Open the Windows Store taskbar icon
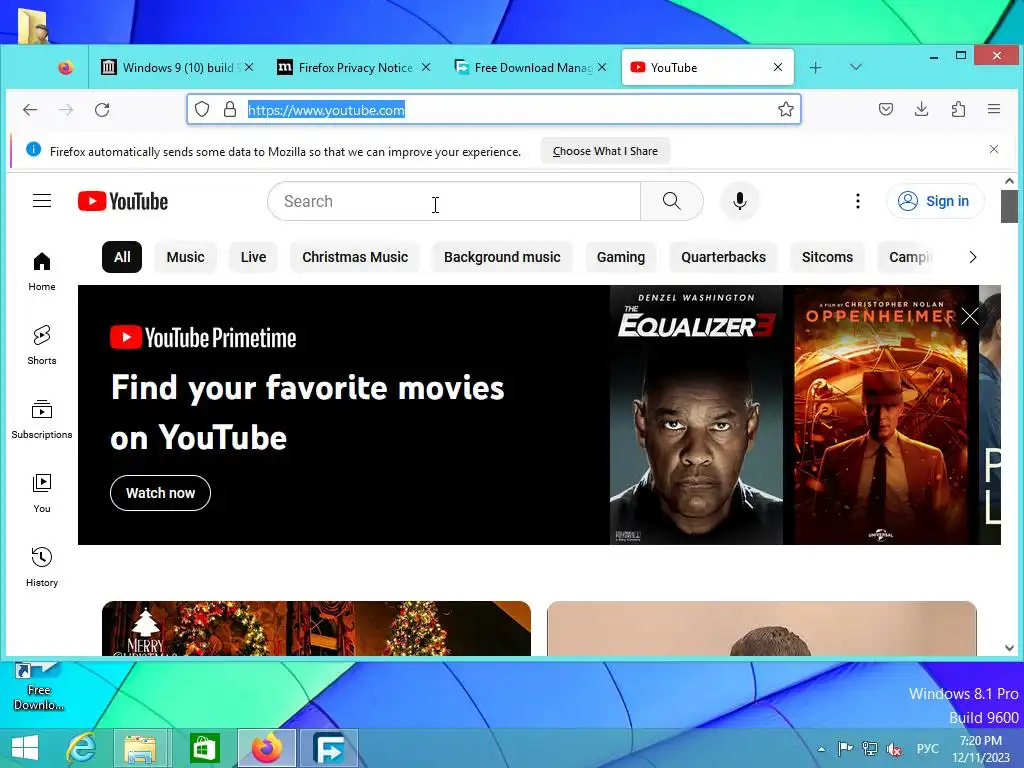The width and height of the screenshot is (1024, 768). coord(204,748)
